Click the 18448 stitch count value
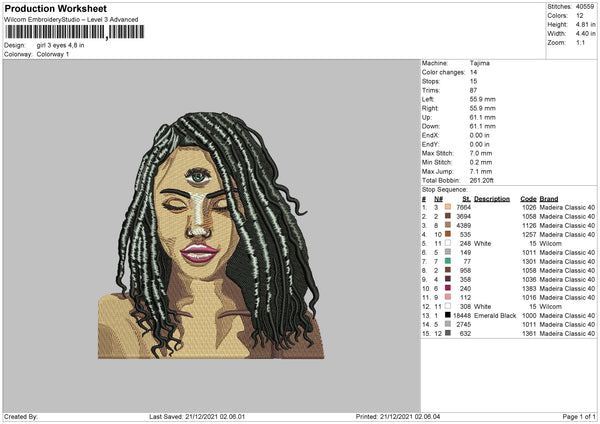The width and height of the screenshot is (600, 424). (462, 315)
